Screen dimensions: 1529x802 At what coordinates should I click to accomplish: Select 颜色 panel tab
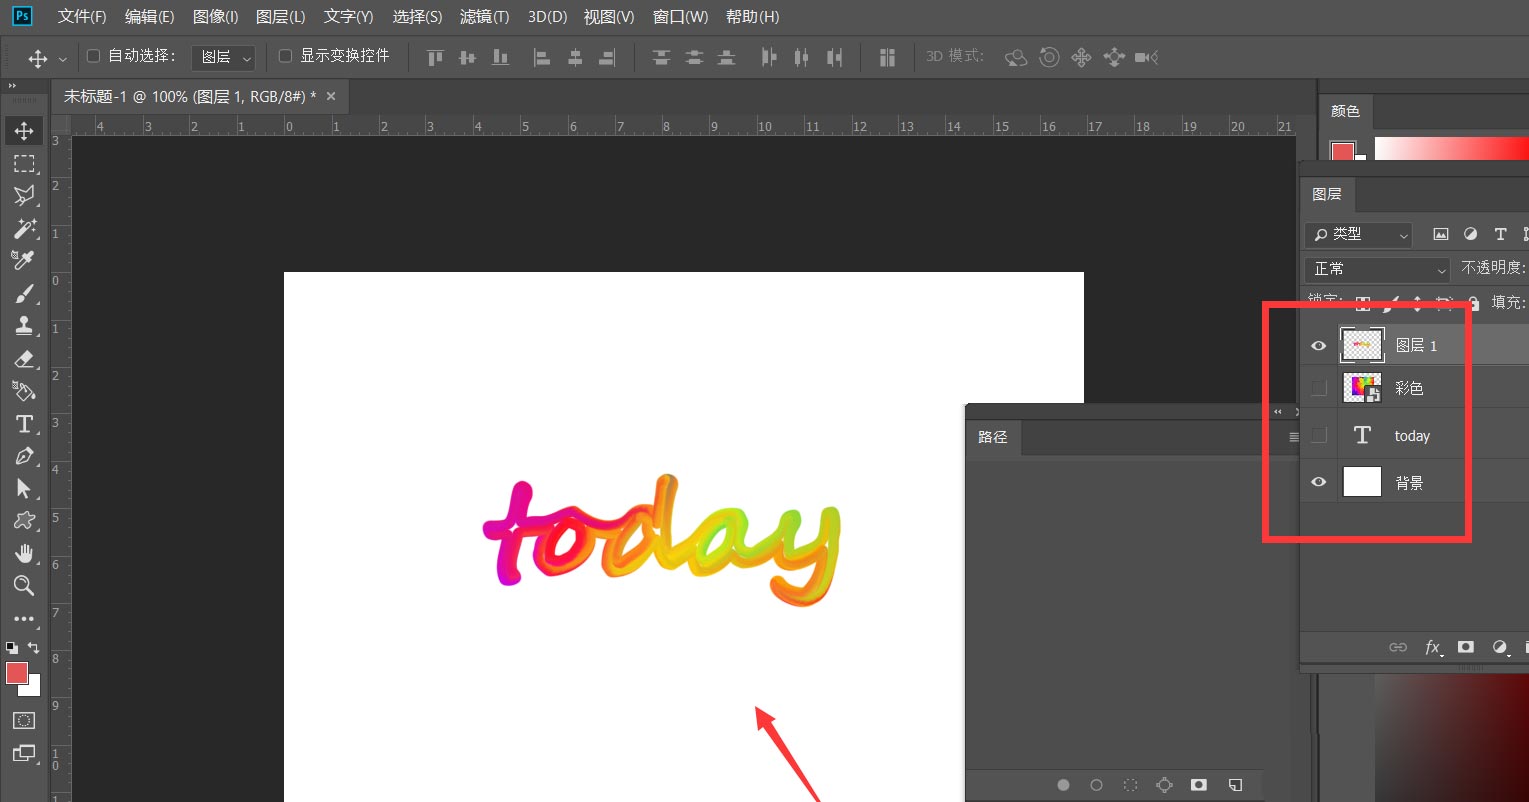tap(1345, 111)
